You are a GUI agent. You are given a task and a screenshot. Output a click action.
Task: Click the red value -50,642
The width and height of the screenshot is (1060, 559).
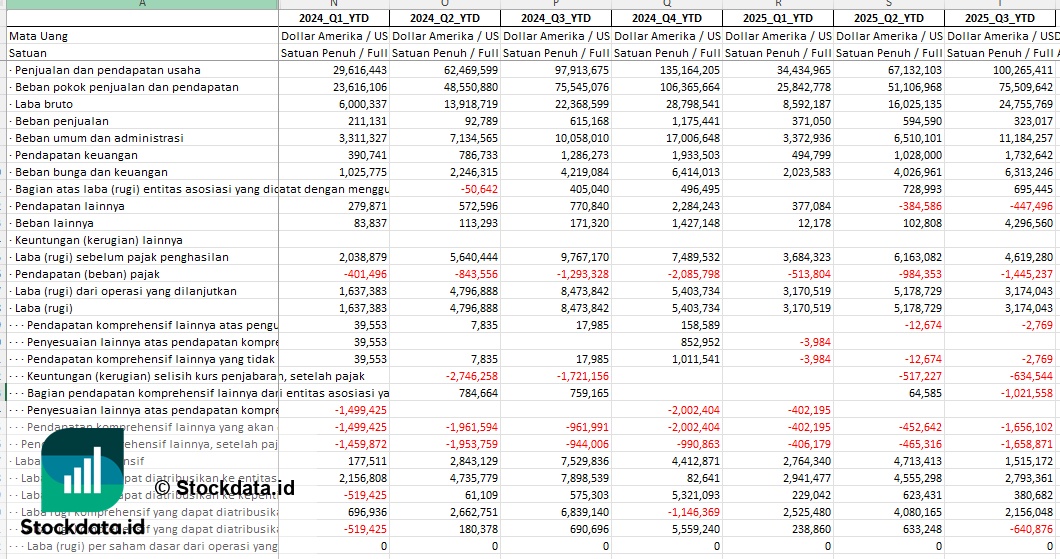(479, 189)
